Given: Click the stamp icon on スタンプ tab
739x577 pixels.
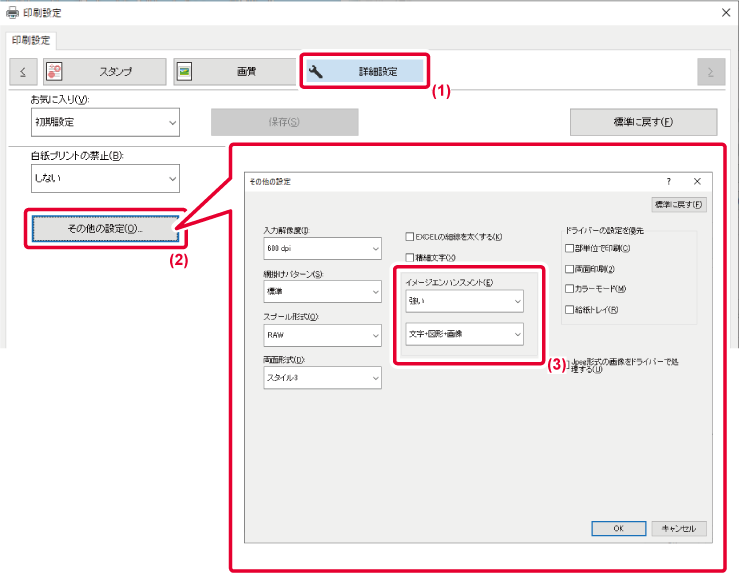Looking at the screenshot, I should pos(54,72).
